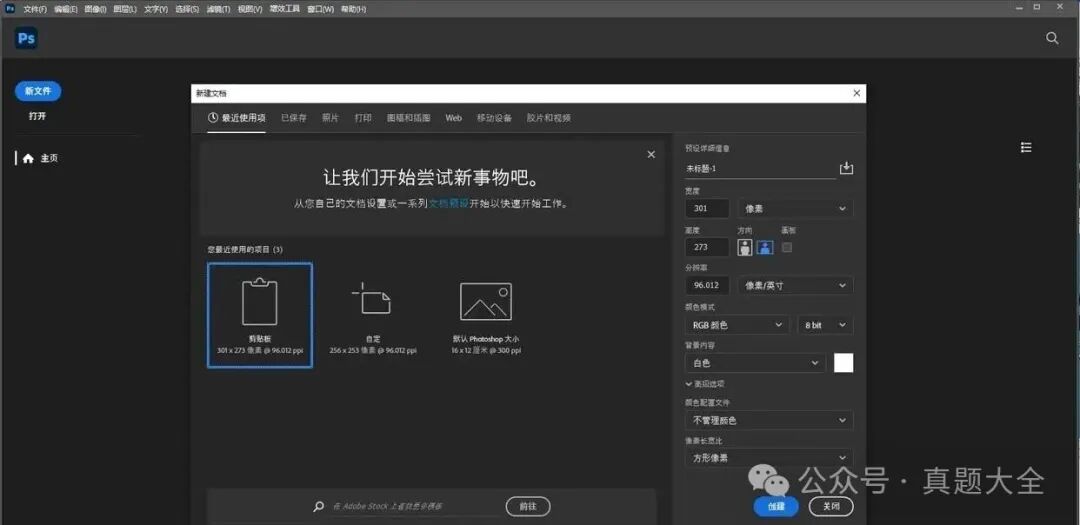Close the 新建文档 dialog with X

tap(856, 93)
